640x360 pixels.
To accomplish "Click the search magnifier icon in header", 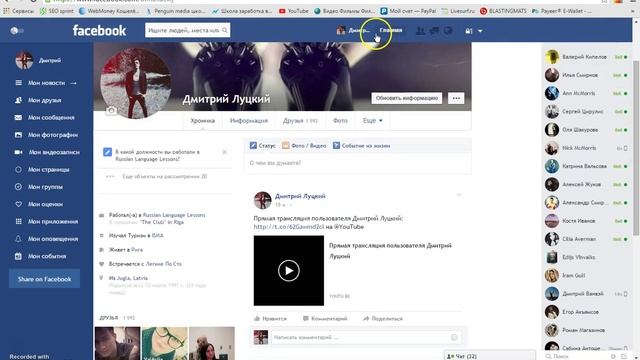I will point(224,30).
